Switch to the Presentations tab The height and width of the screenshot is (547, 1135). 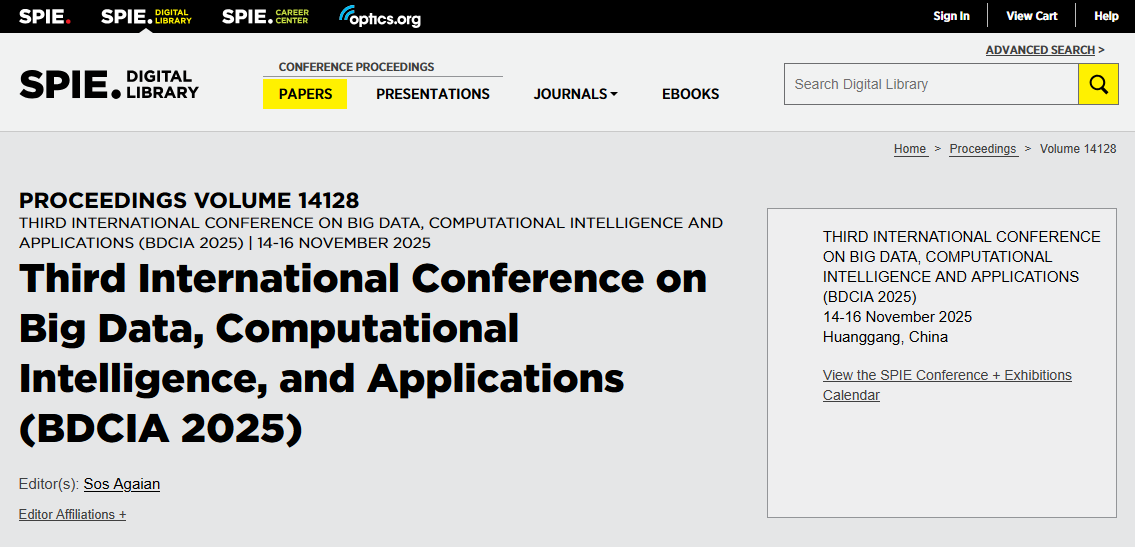[x=433, y=94]
